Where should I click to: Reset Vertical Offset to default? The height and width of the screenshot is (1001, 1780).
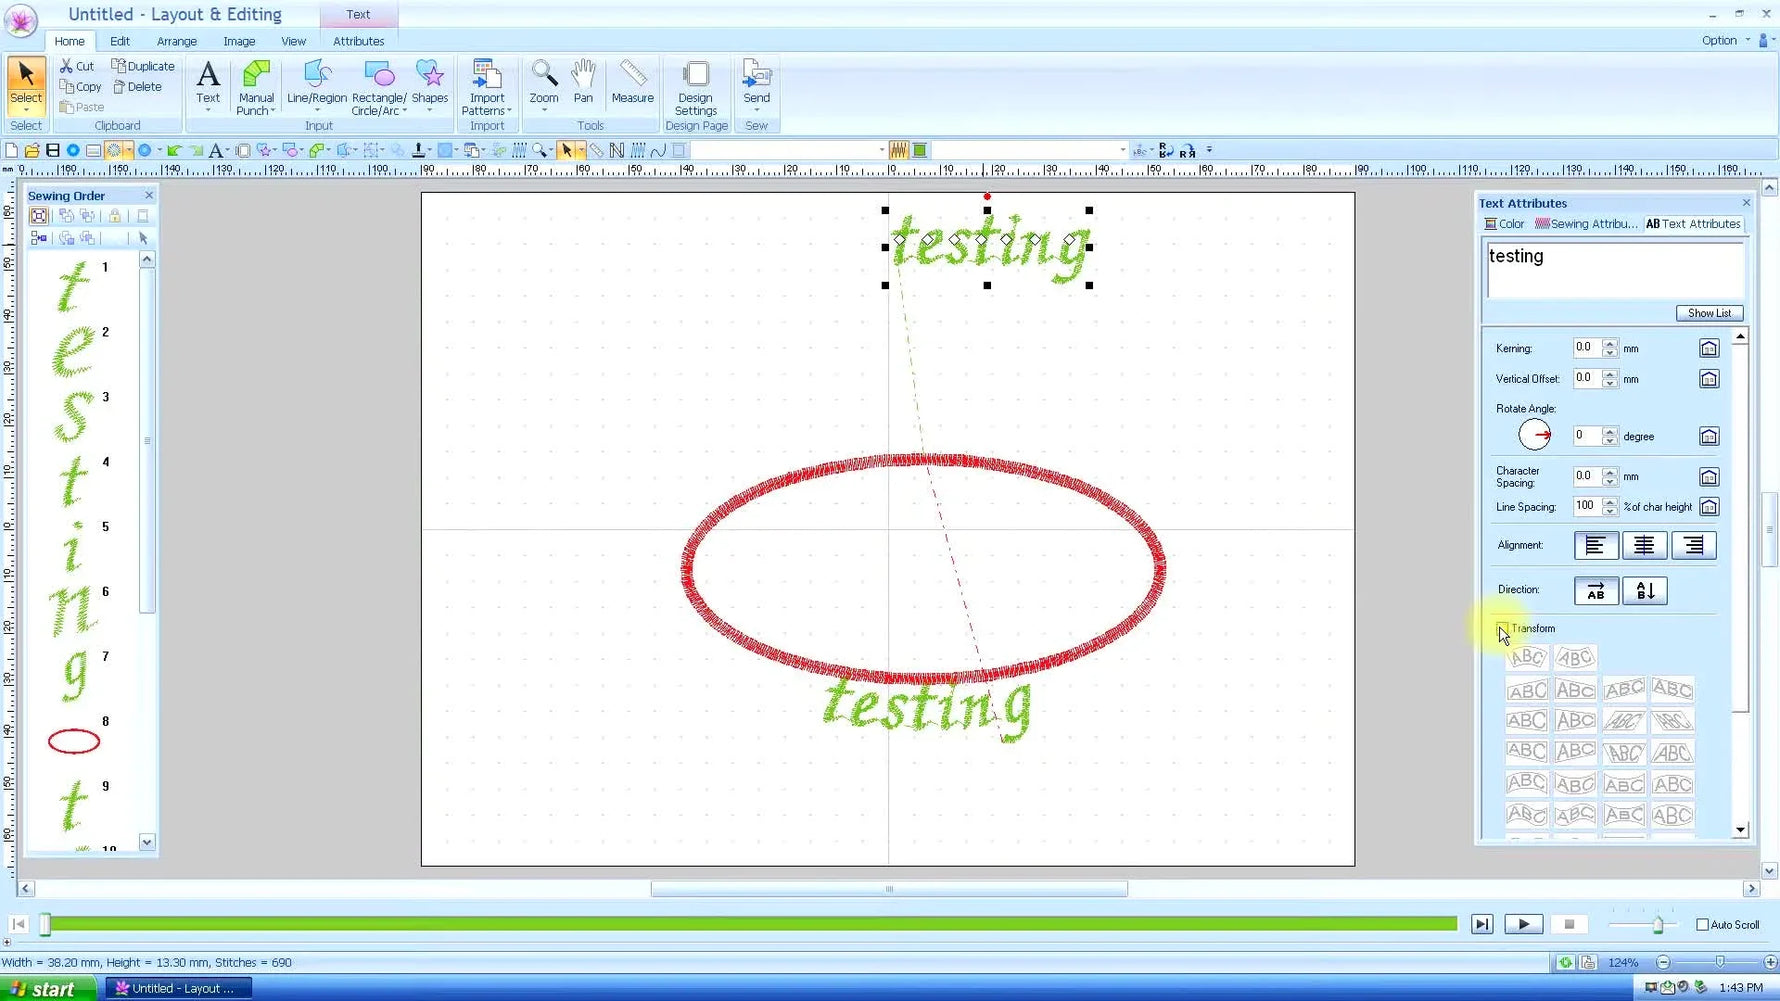[1709, 379]
